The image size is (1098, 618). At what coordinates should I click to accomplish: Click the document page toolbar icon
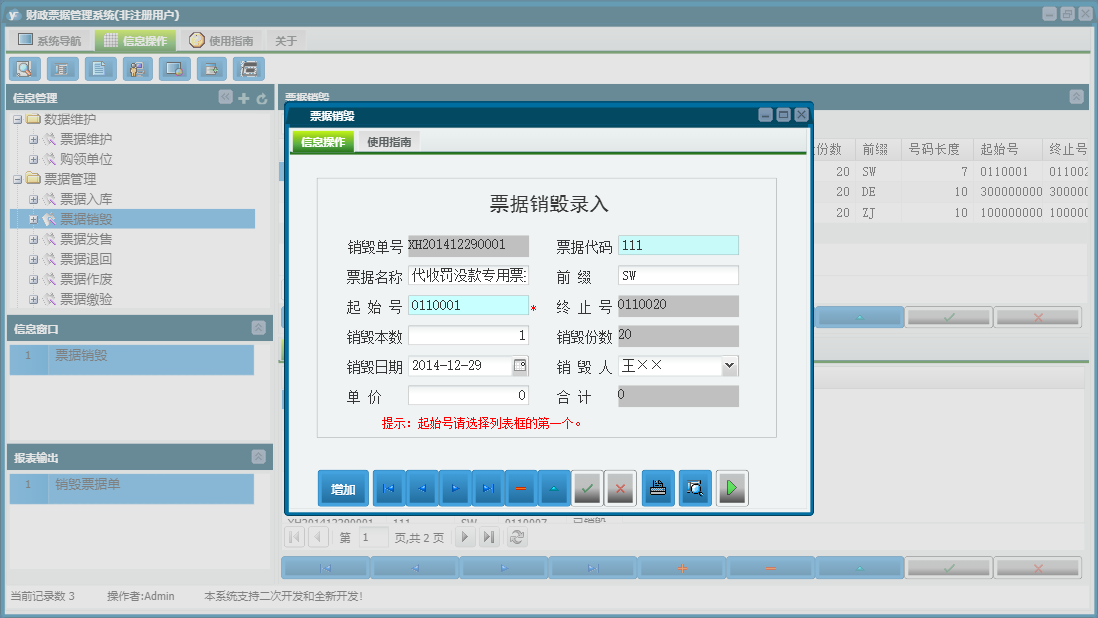pos(99,69)
